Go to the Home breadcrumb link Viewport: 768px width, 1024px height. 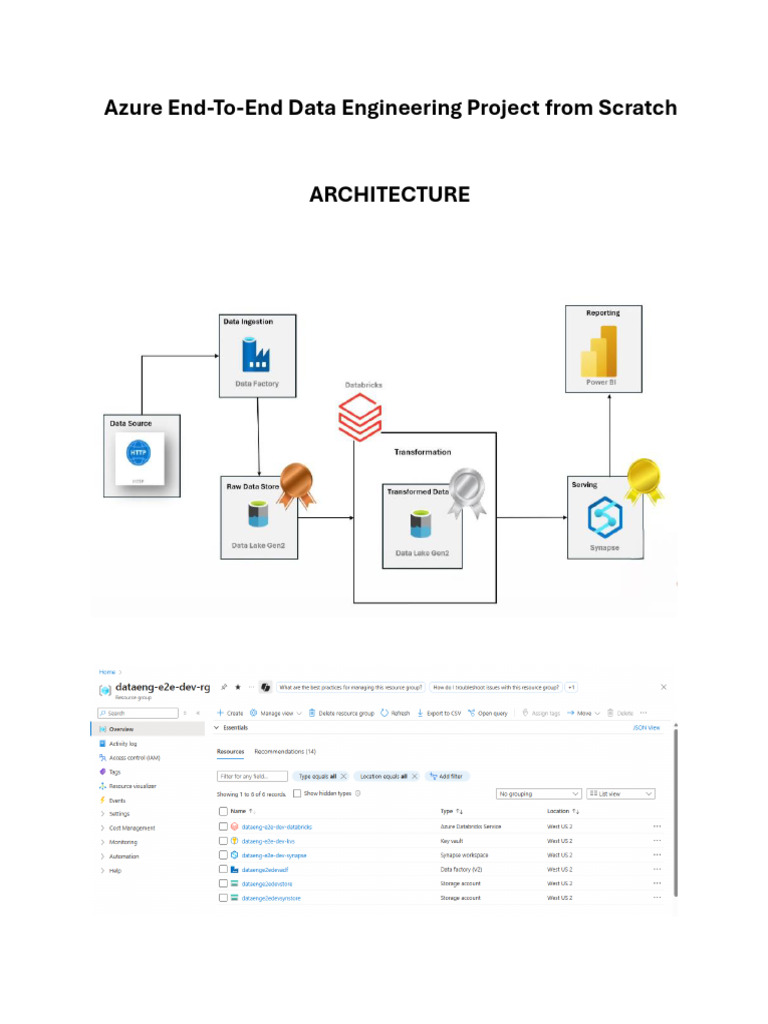tap(106, 672)
